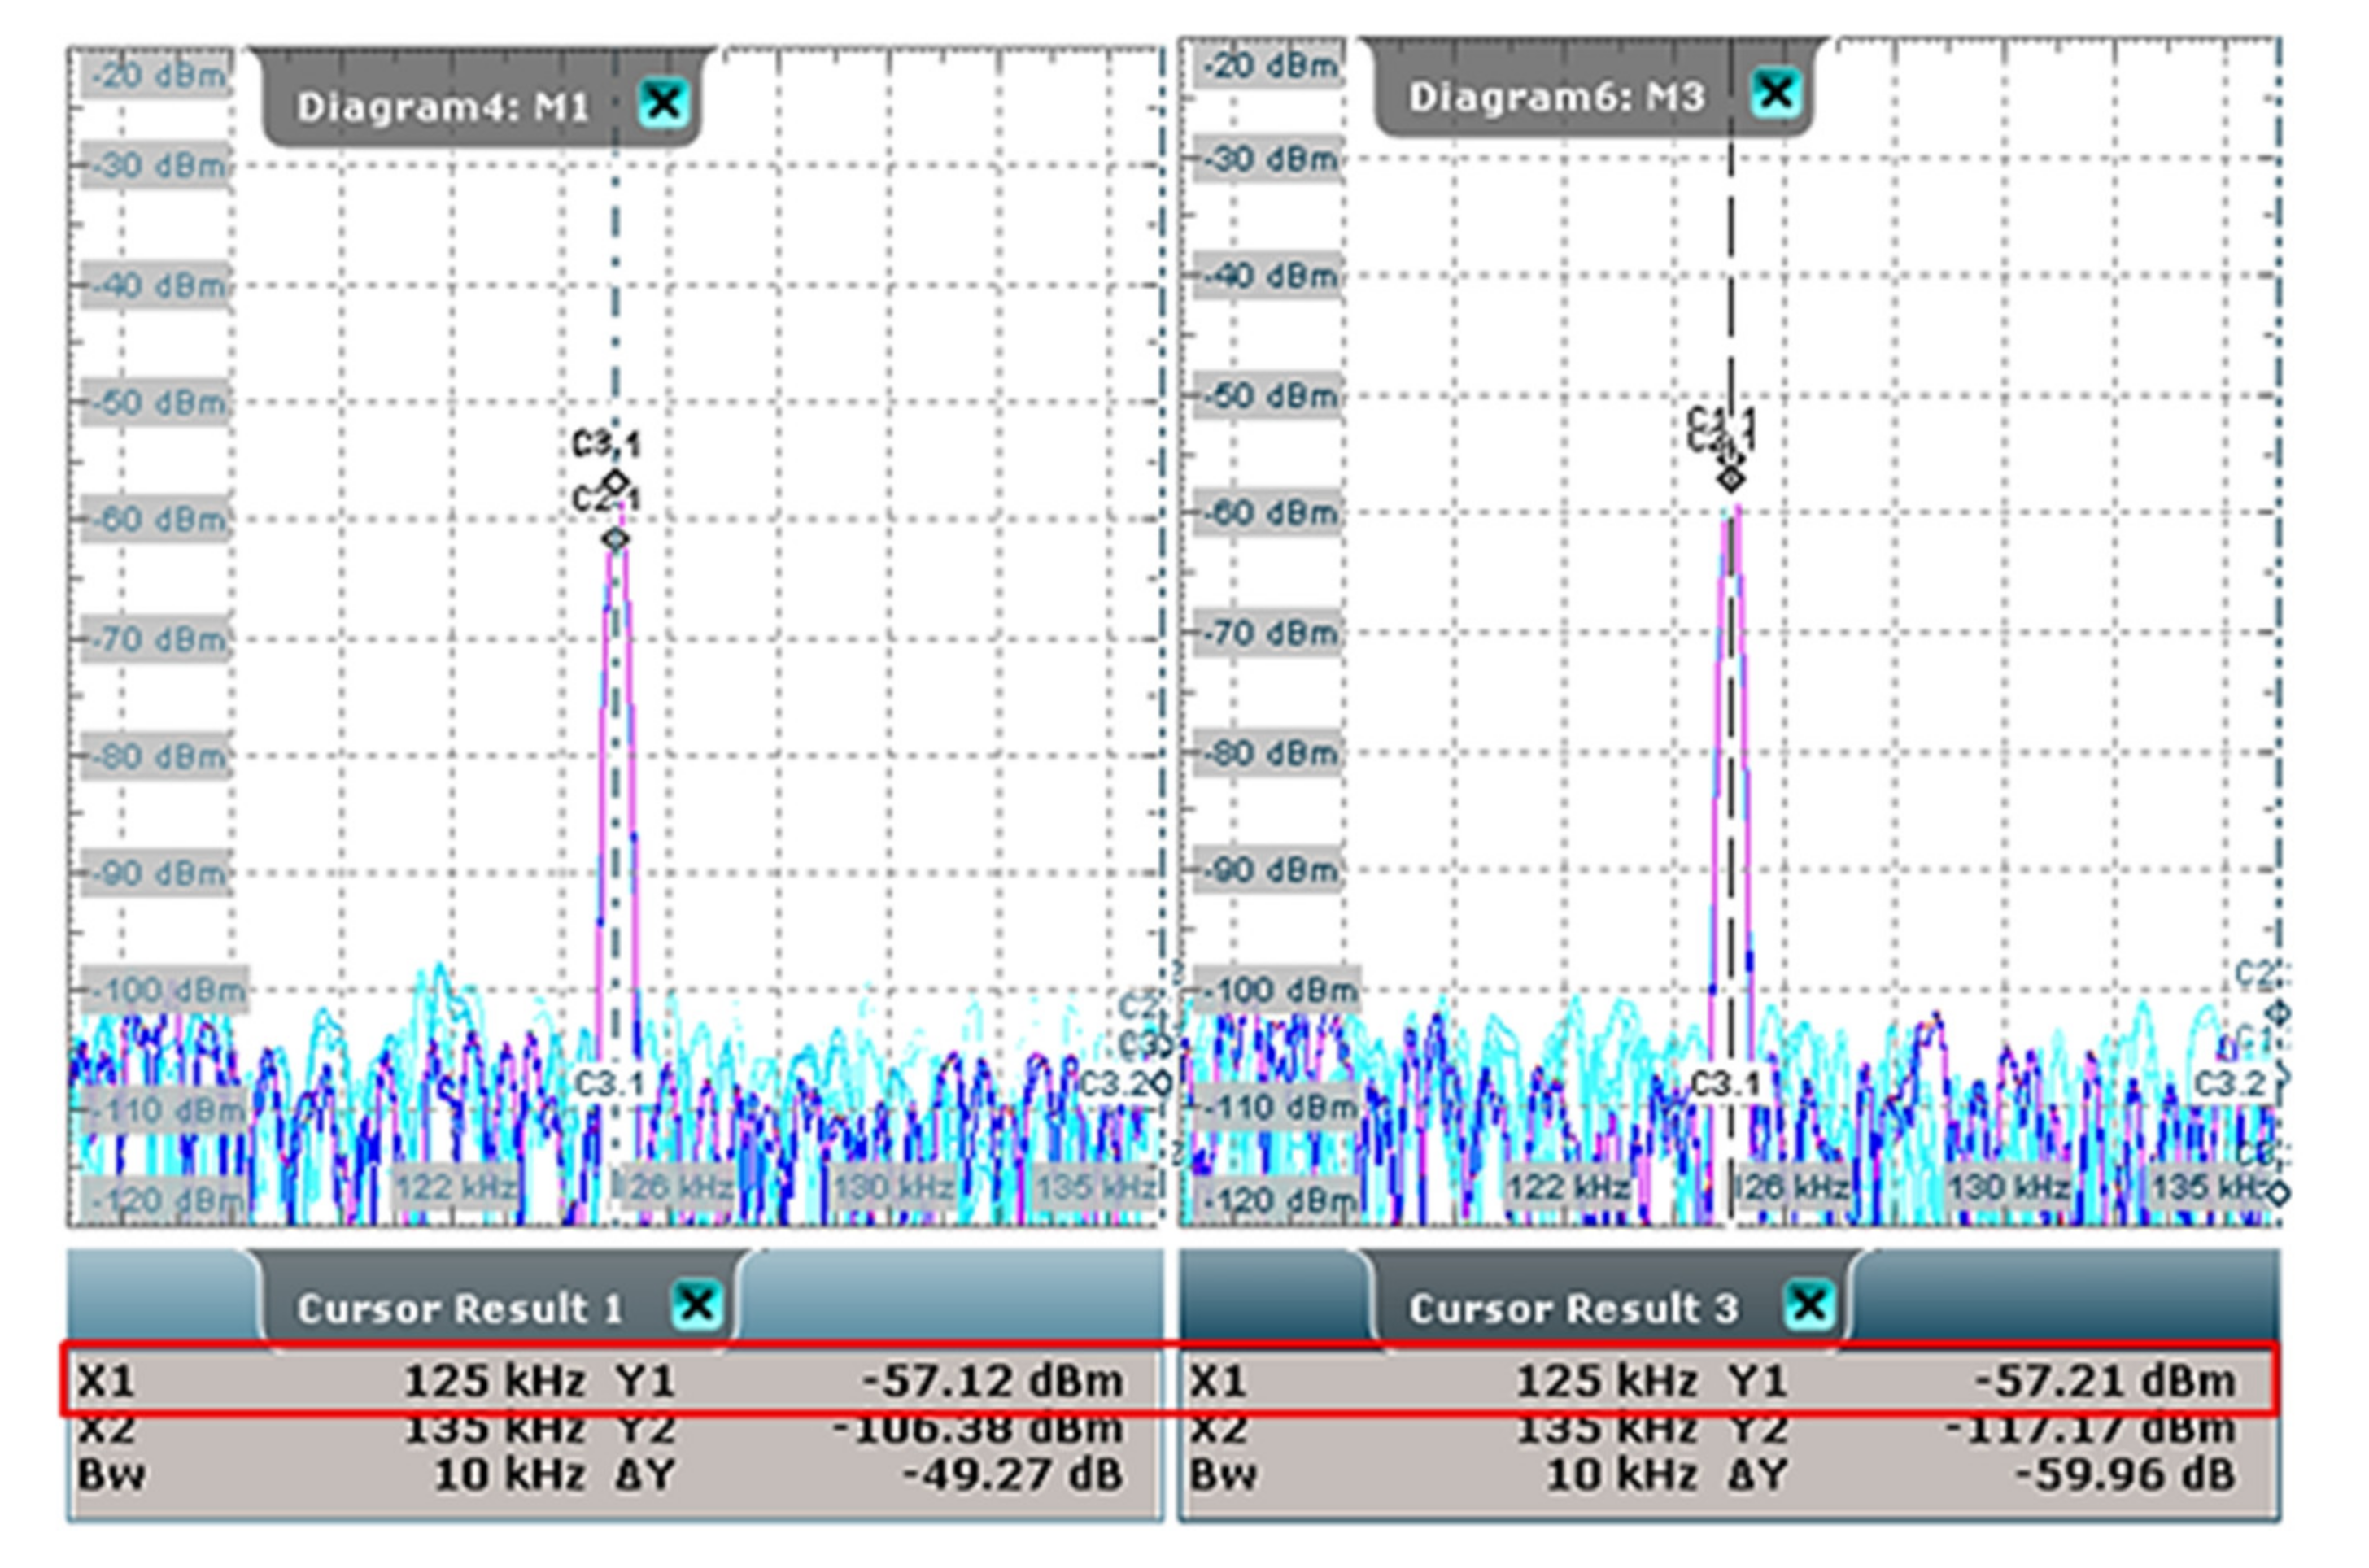The width and height of the screenshot is (2369, 1568).
Task: Click the -59.96 dB delta Y value
Action: coord(2124,1475)
